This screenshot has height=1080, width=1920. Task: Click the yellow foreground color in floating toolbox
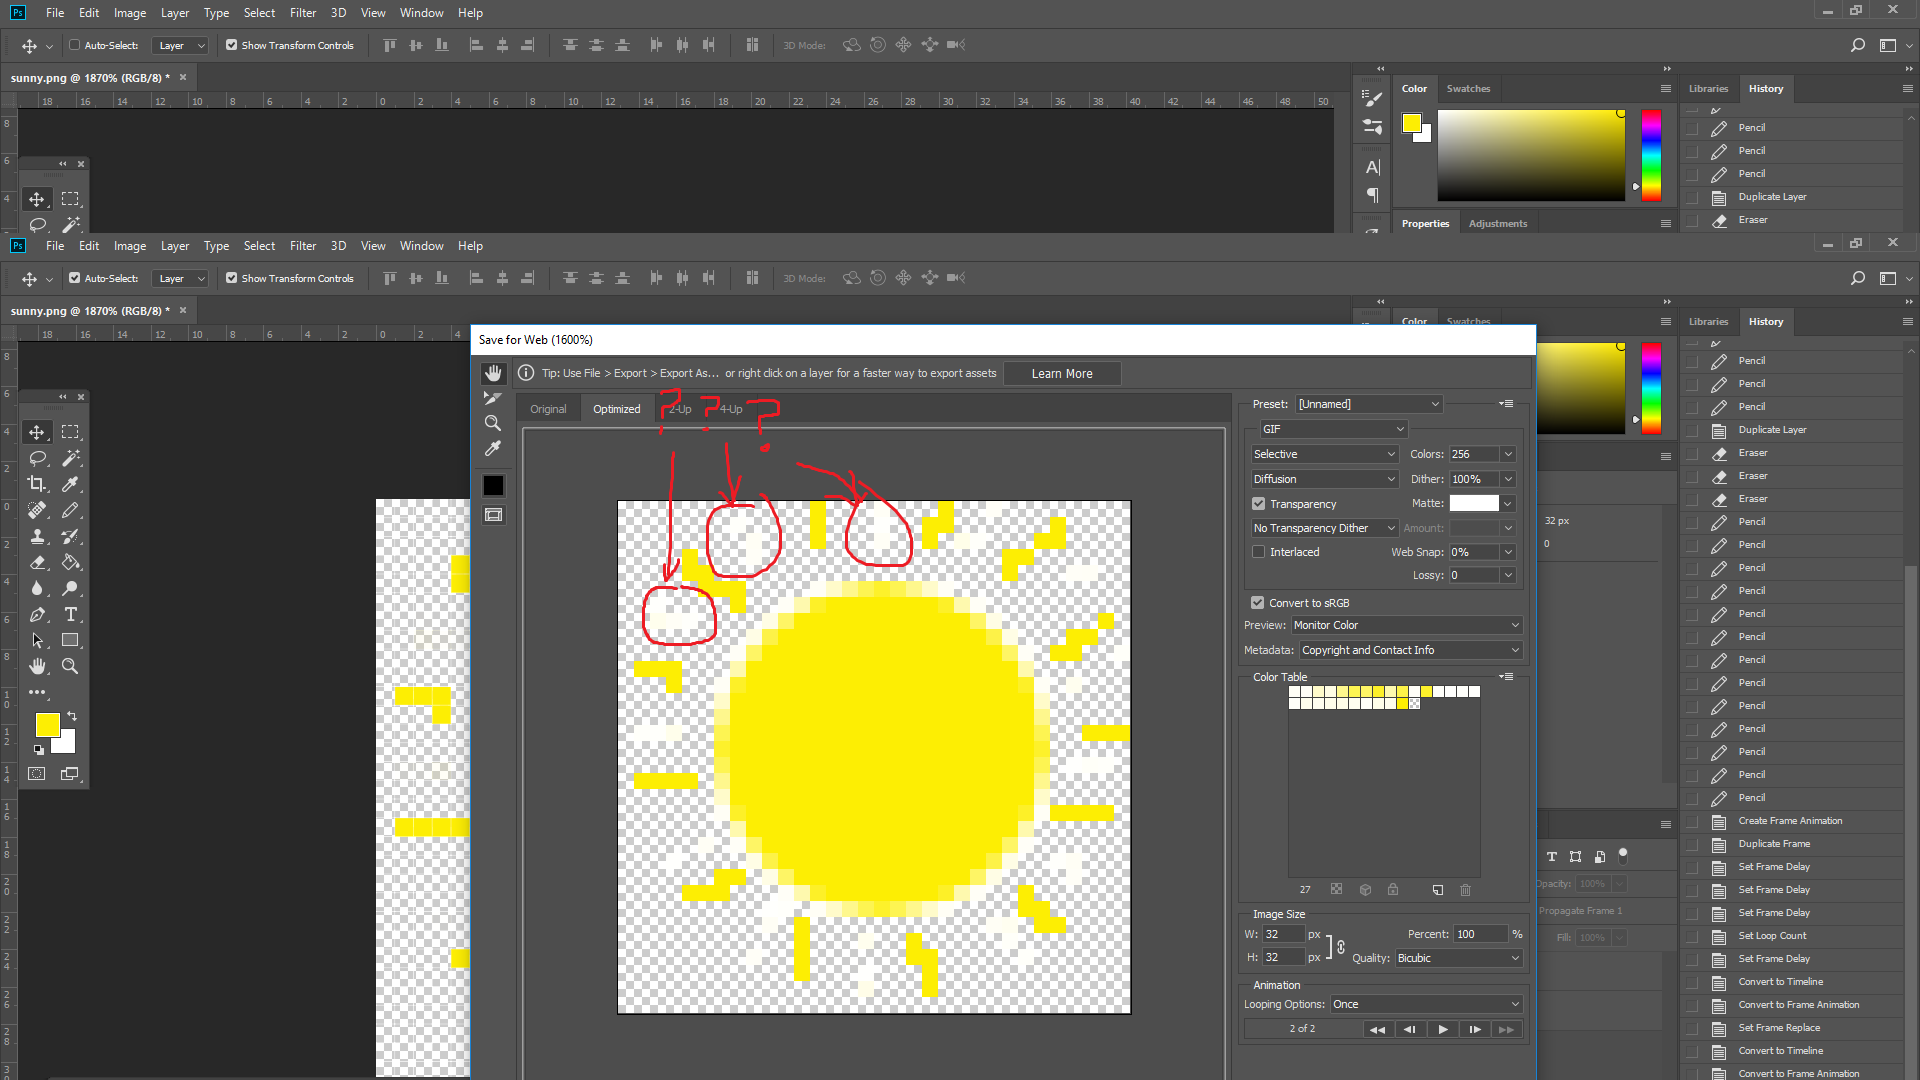pyautogui.click(x=47, y=725)
